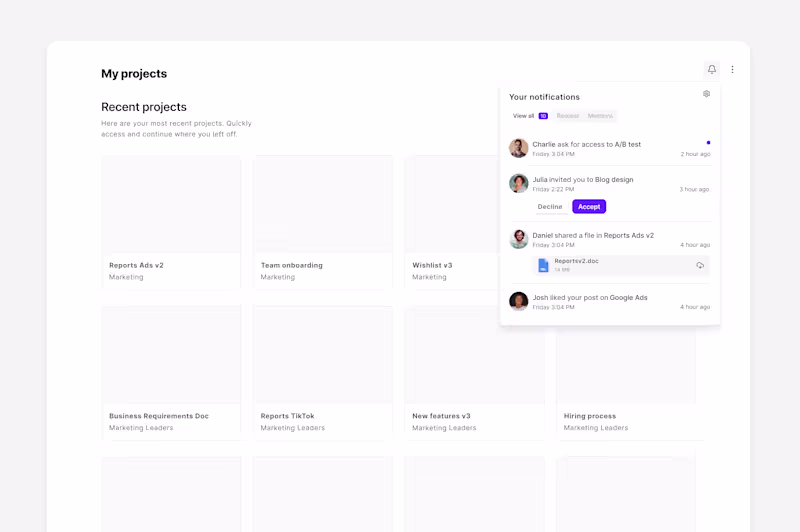Click the Team onboarding card title
The height and width of the screenshot is (532, 800).
[x=291, y=265]
